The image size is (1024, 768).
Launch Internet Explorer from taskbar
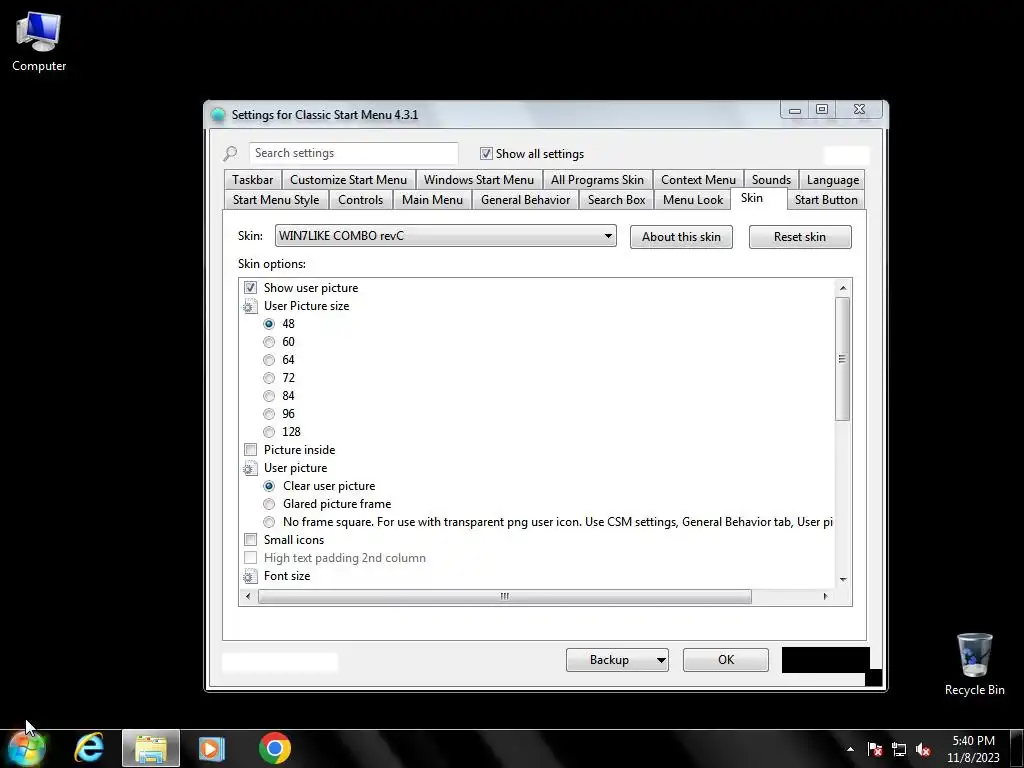click(89, 748)
